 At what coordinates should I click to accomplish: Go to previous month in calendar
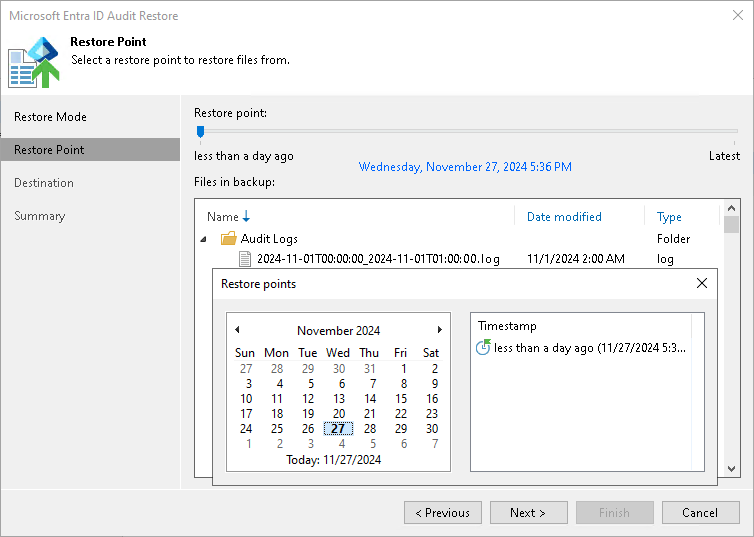[x=237, y=330]
